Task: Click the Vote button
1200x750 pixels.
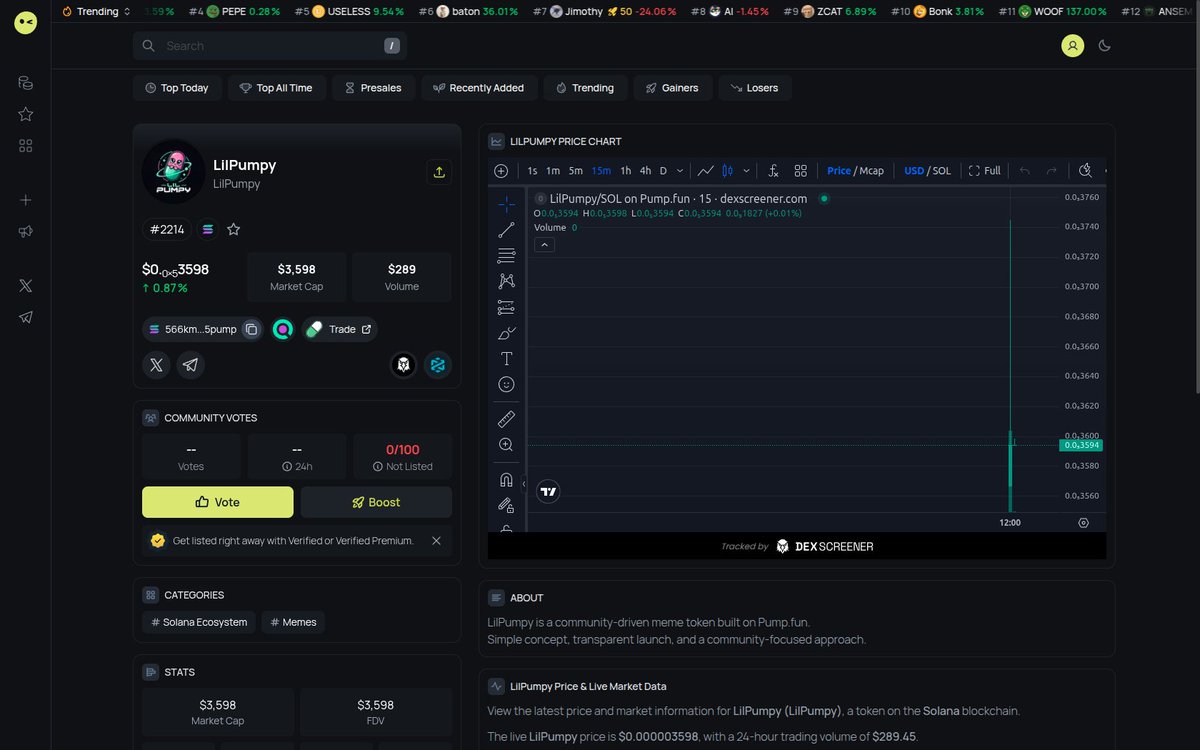Action: coord(218,502)
